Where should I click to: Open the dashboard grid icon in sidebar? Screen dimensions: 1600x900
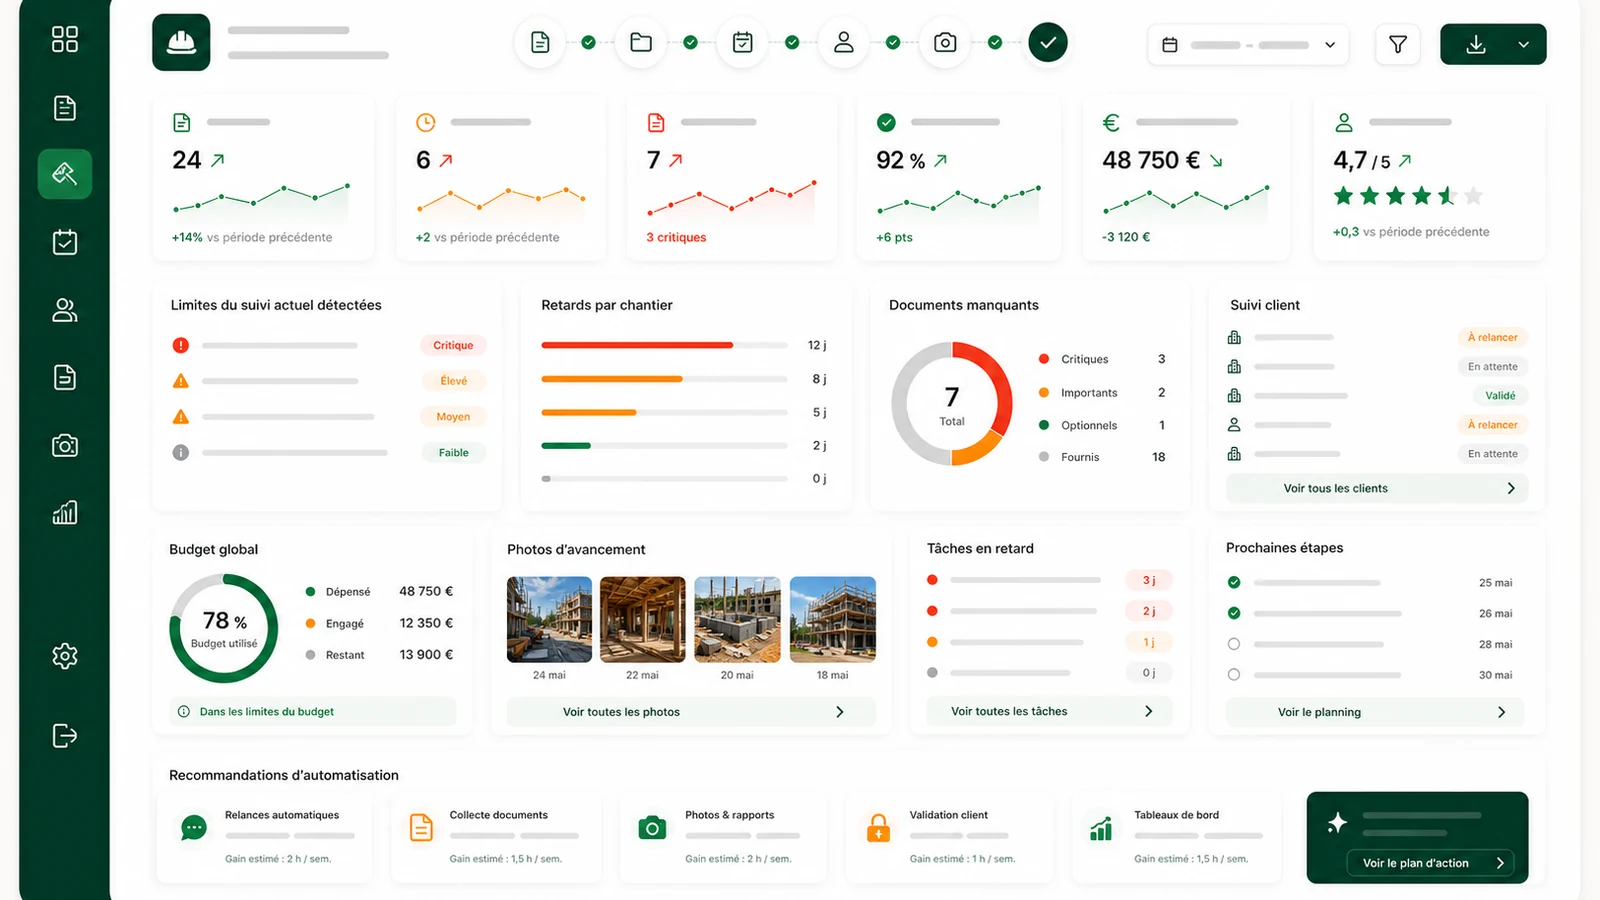65,39
